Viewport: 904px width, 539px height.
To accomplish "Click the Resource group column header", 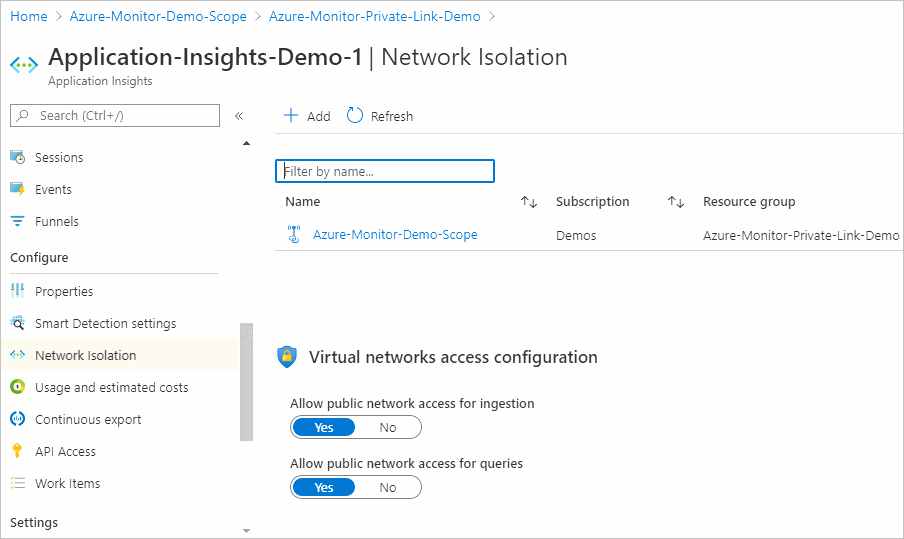I will click(749, 202).
